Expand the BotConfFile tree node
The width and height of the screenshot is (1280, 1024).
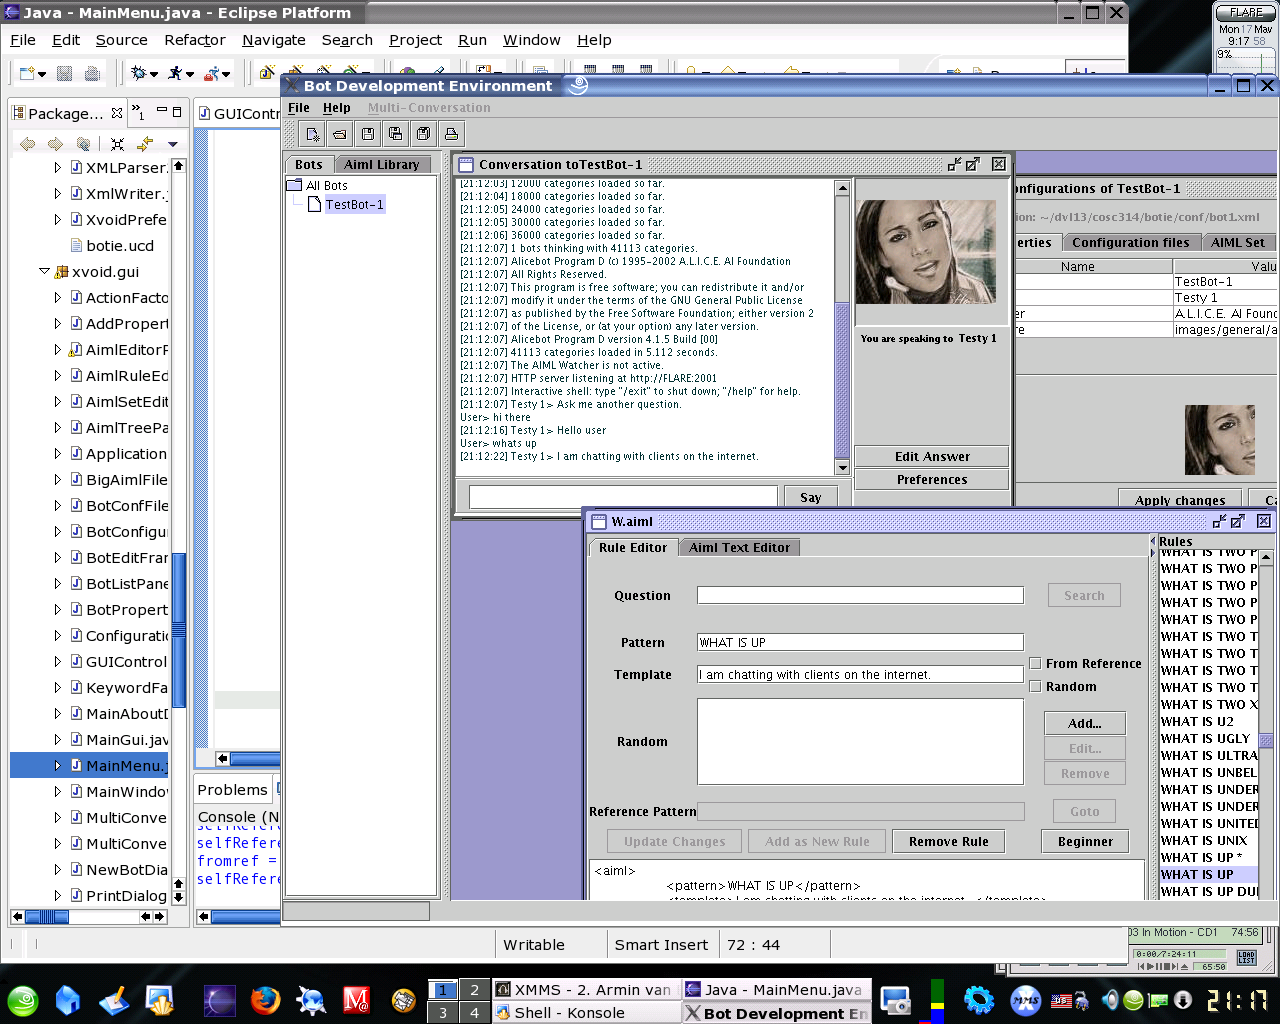tap(57, 505)
